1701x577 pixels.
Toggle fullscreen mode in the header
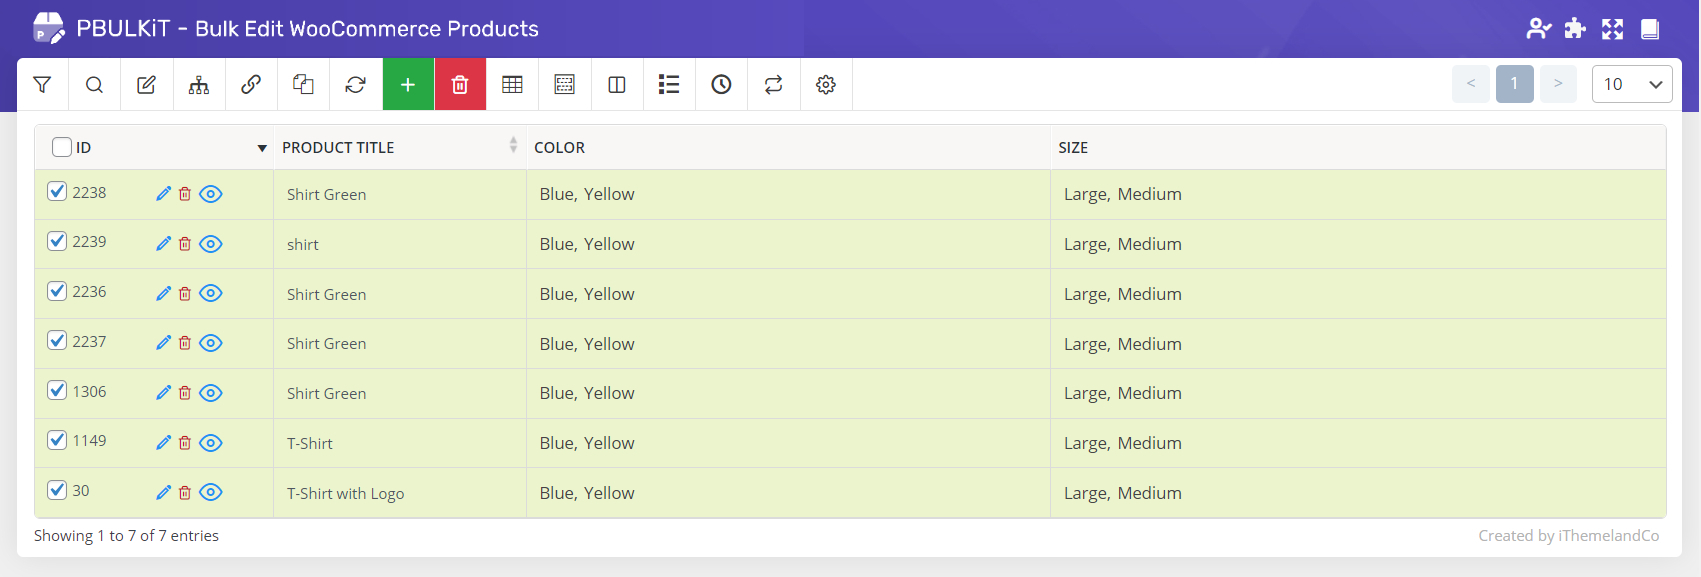tap(1612, 29)
